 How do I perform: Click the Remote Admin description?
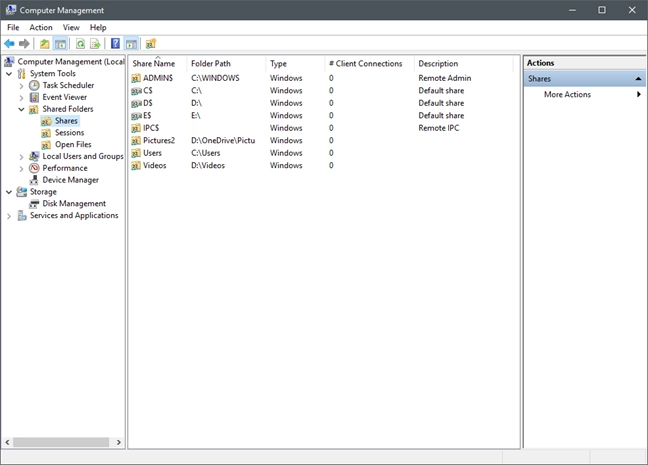445,78
